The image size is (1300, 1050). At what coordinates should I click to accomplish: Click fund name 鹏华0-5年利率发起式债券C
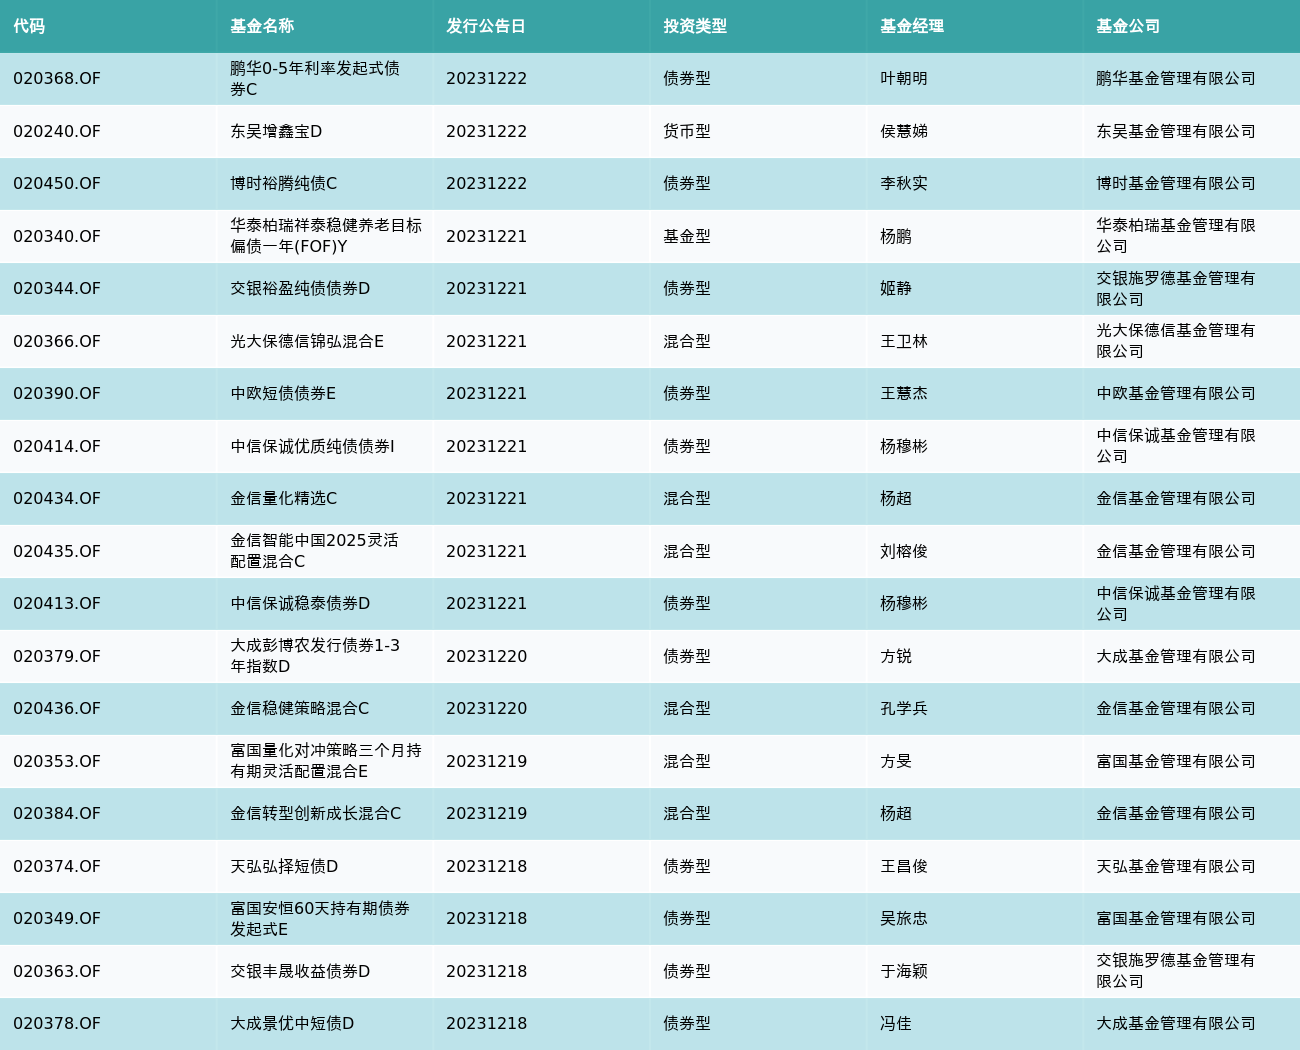(315, 79)
